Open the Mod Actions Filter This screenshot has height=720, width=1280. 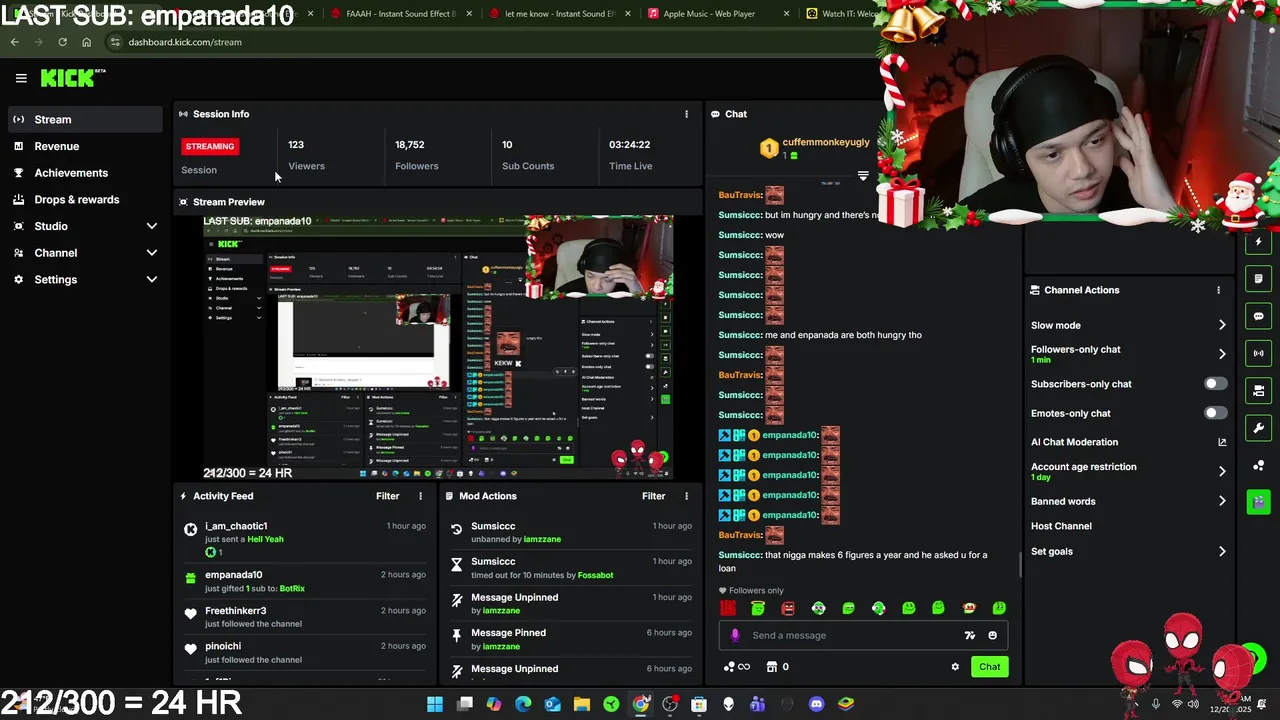(x=653, y=496)
